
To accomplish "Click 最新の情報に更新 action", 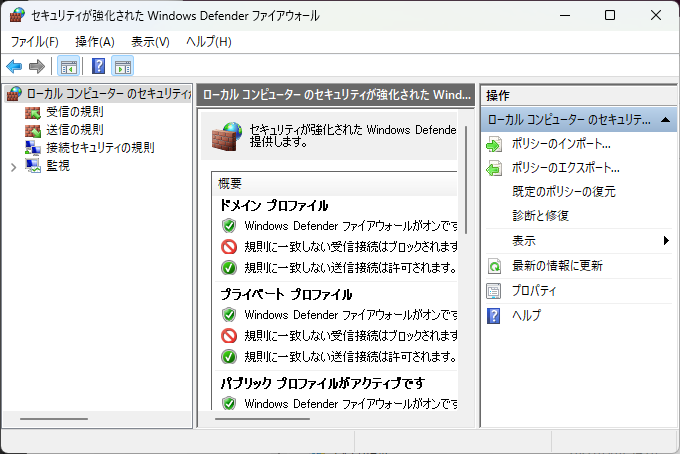I will (x=557, y=265).
